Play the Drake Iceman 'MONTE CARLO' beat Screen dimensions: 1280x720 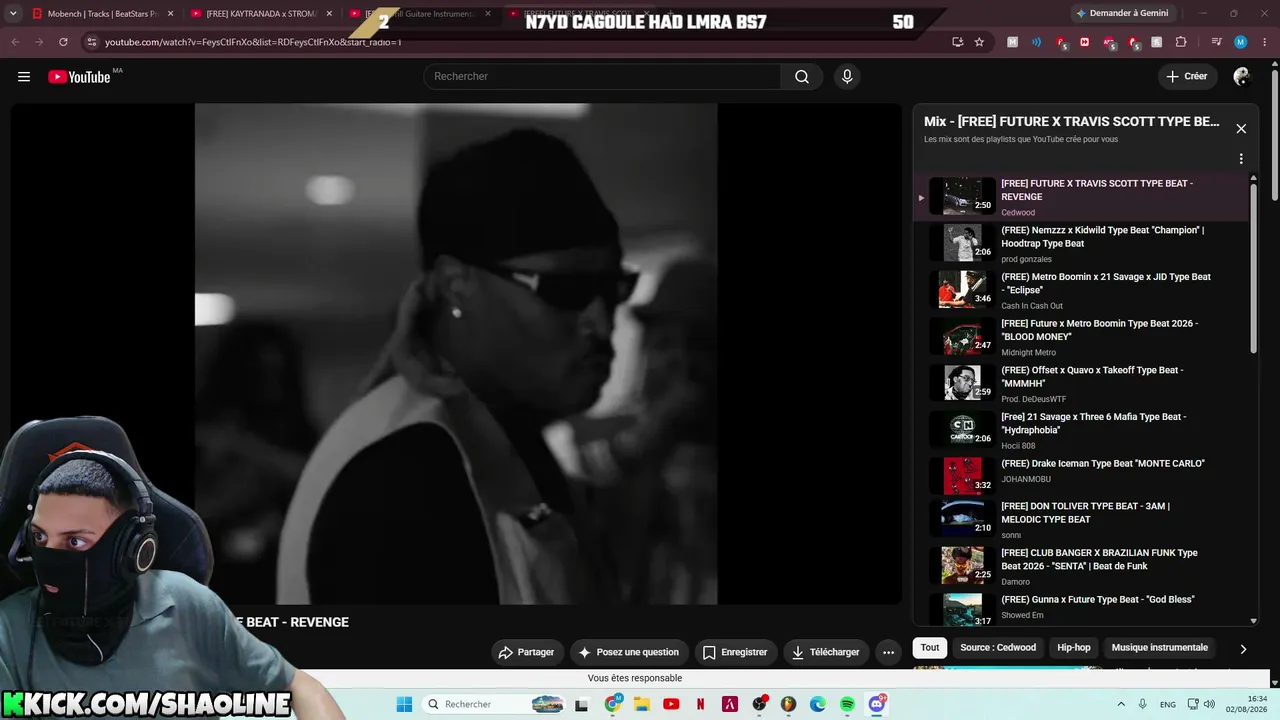tap(1082, 477)
